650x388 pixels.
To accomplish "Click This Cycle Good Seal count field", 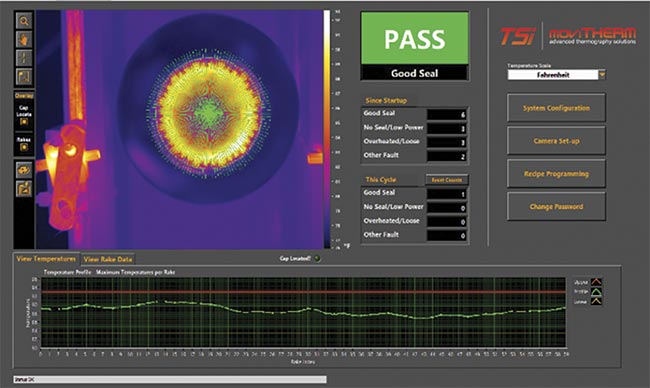I will point(447,194).
